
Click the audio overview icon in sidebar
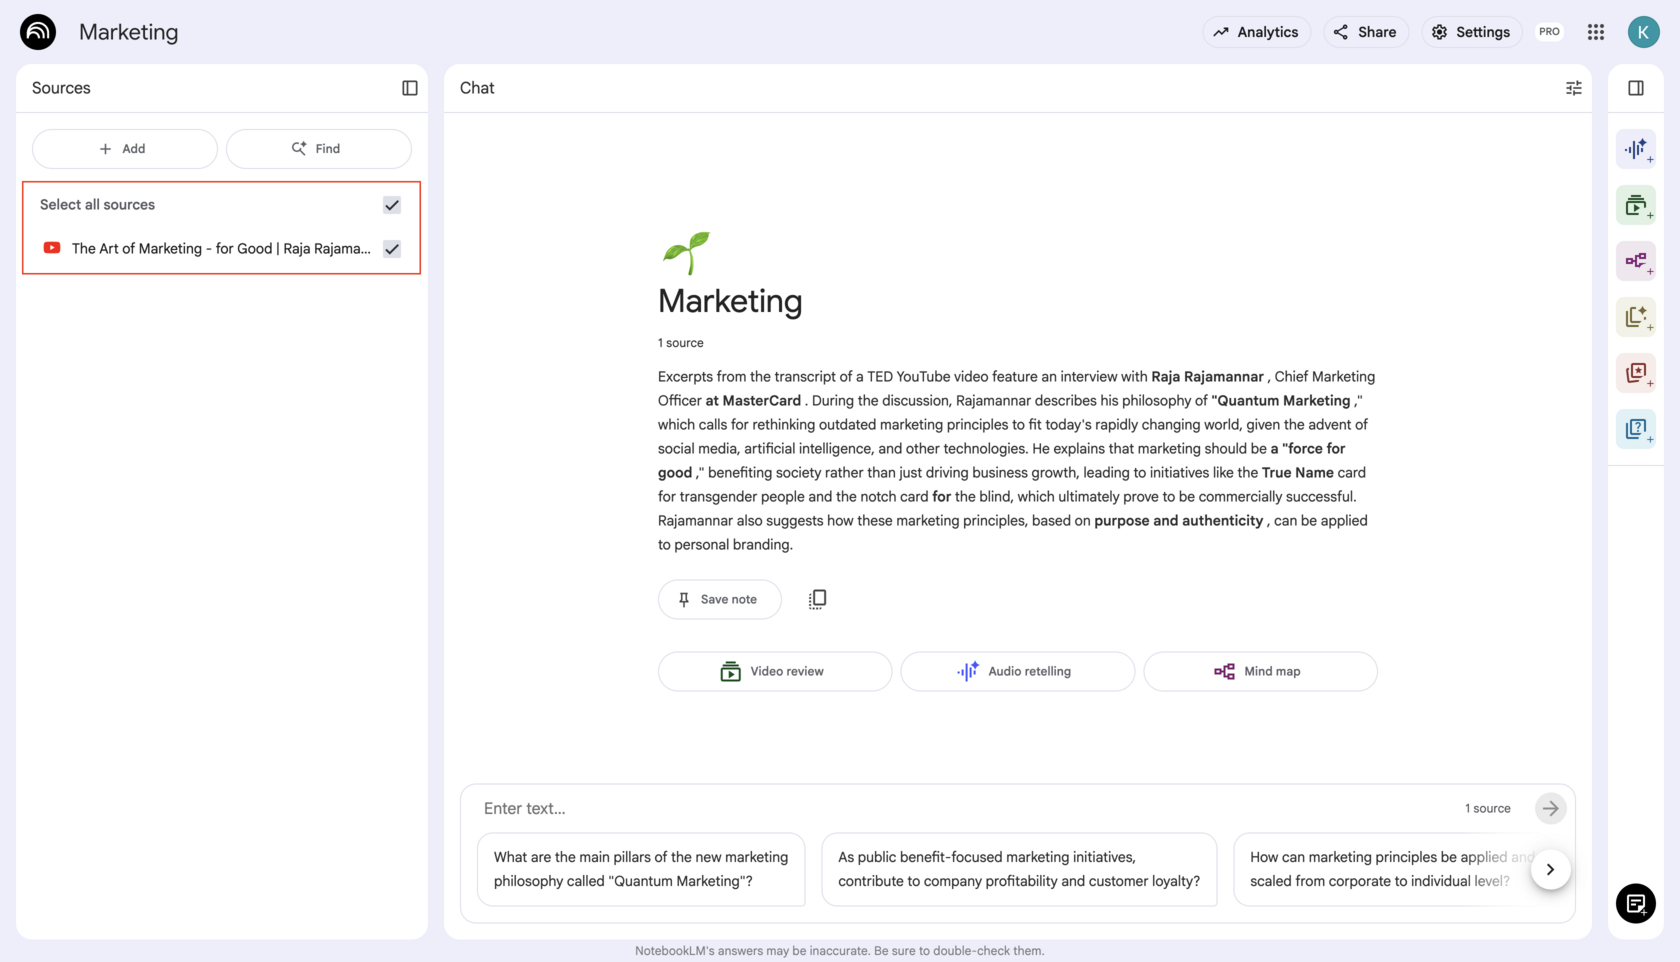pos(1636,150)
